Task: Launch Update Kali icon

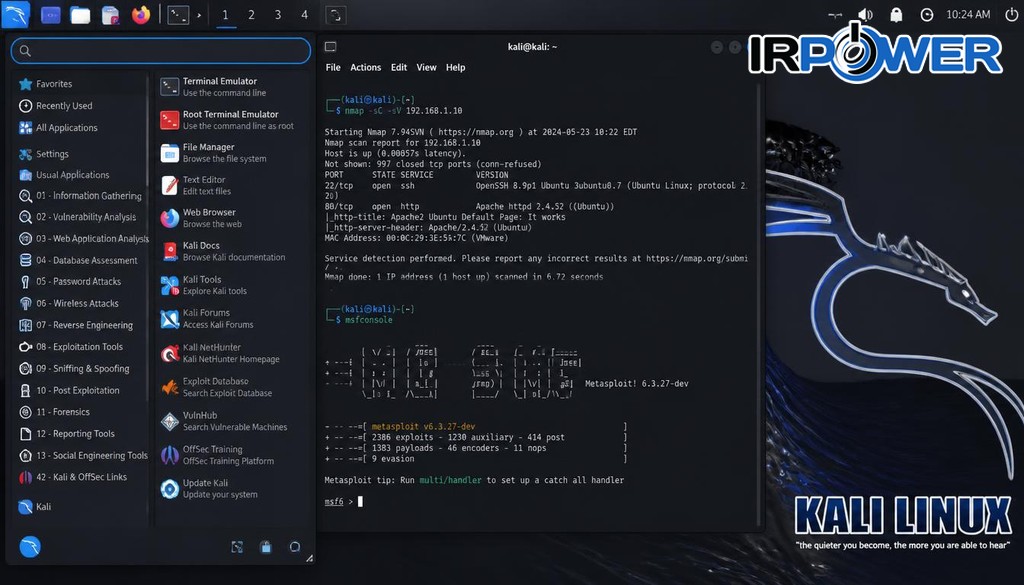Action: pos(170,489)
